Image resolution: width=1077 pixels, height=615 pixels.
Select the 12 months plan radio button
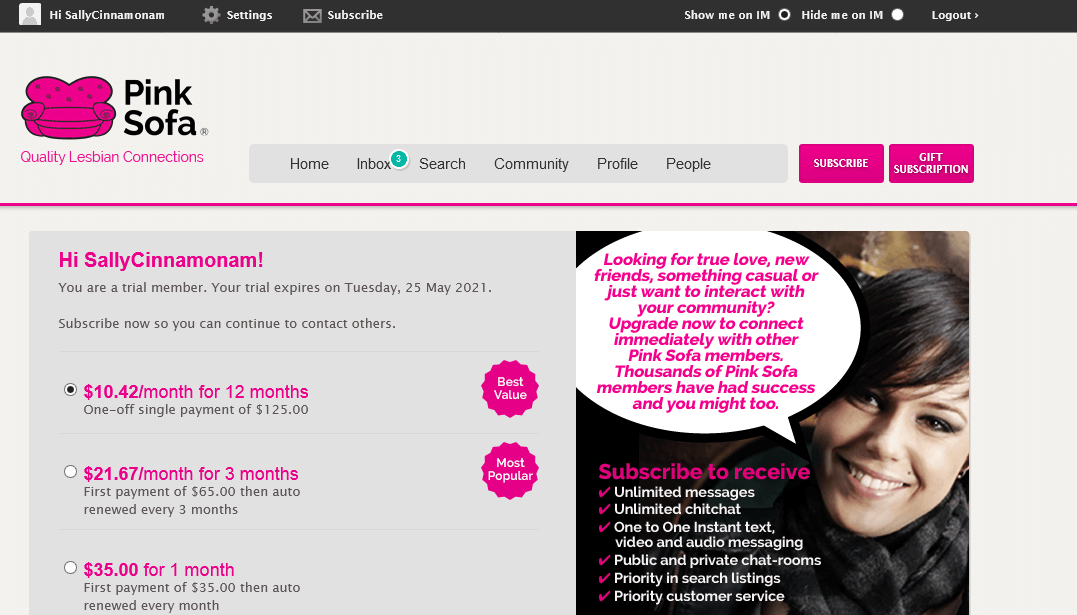point(70,390)
